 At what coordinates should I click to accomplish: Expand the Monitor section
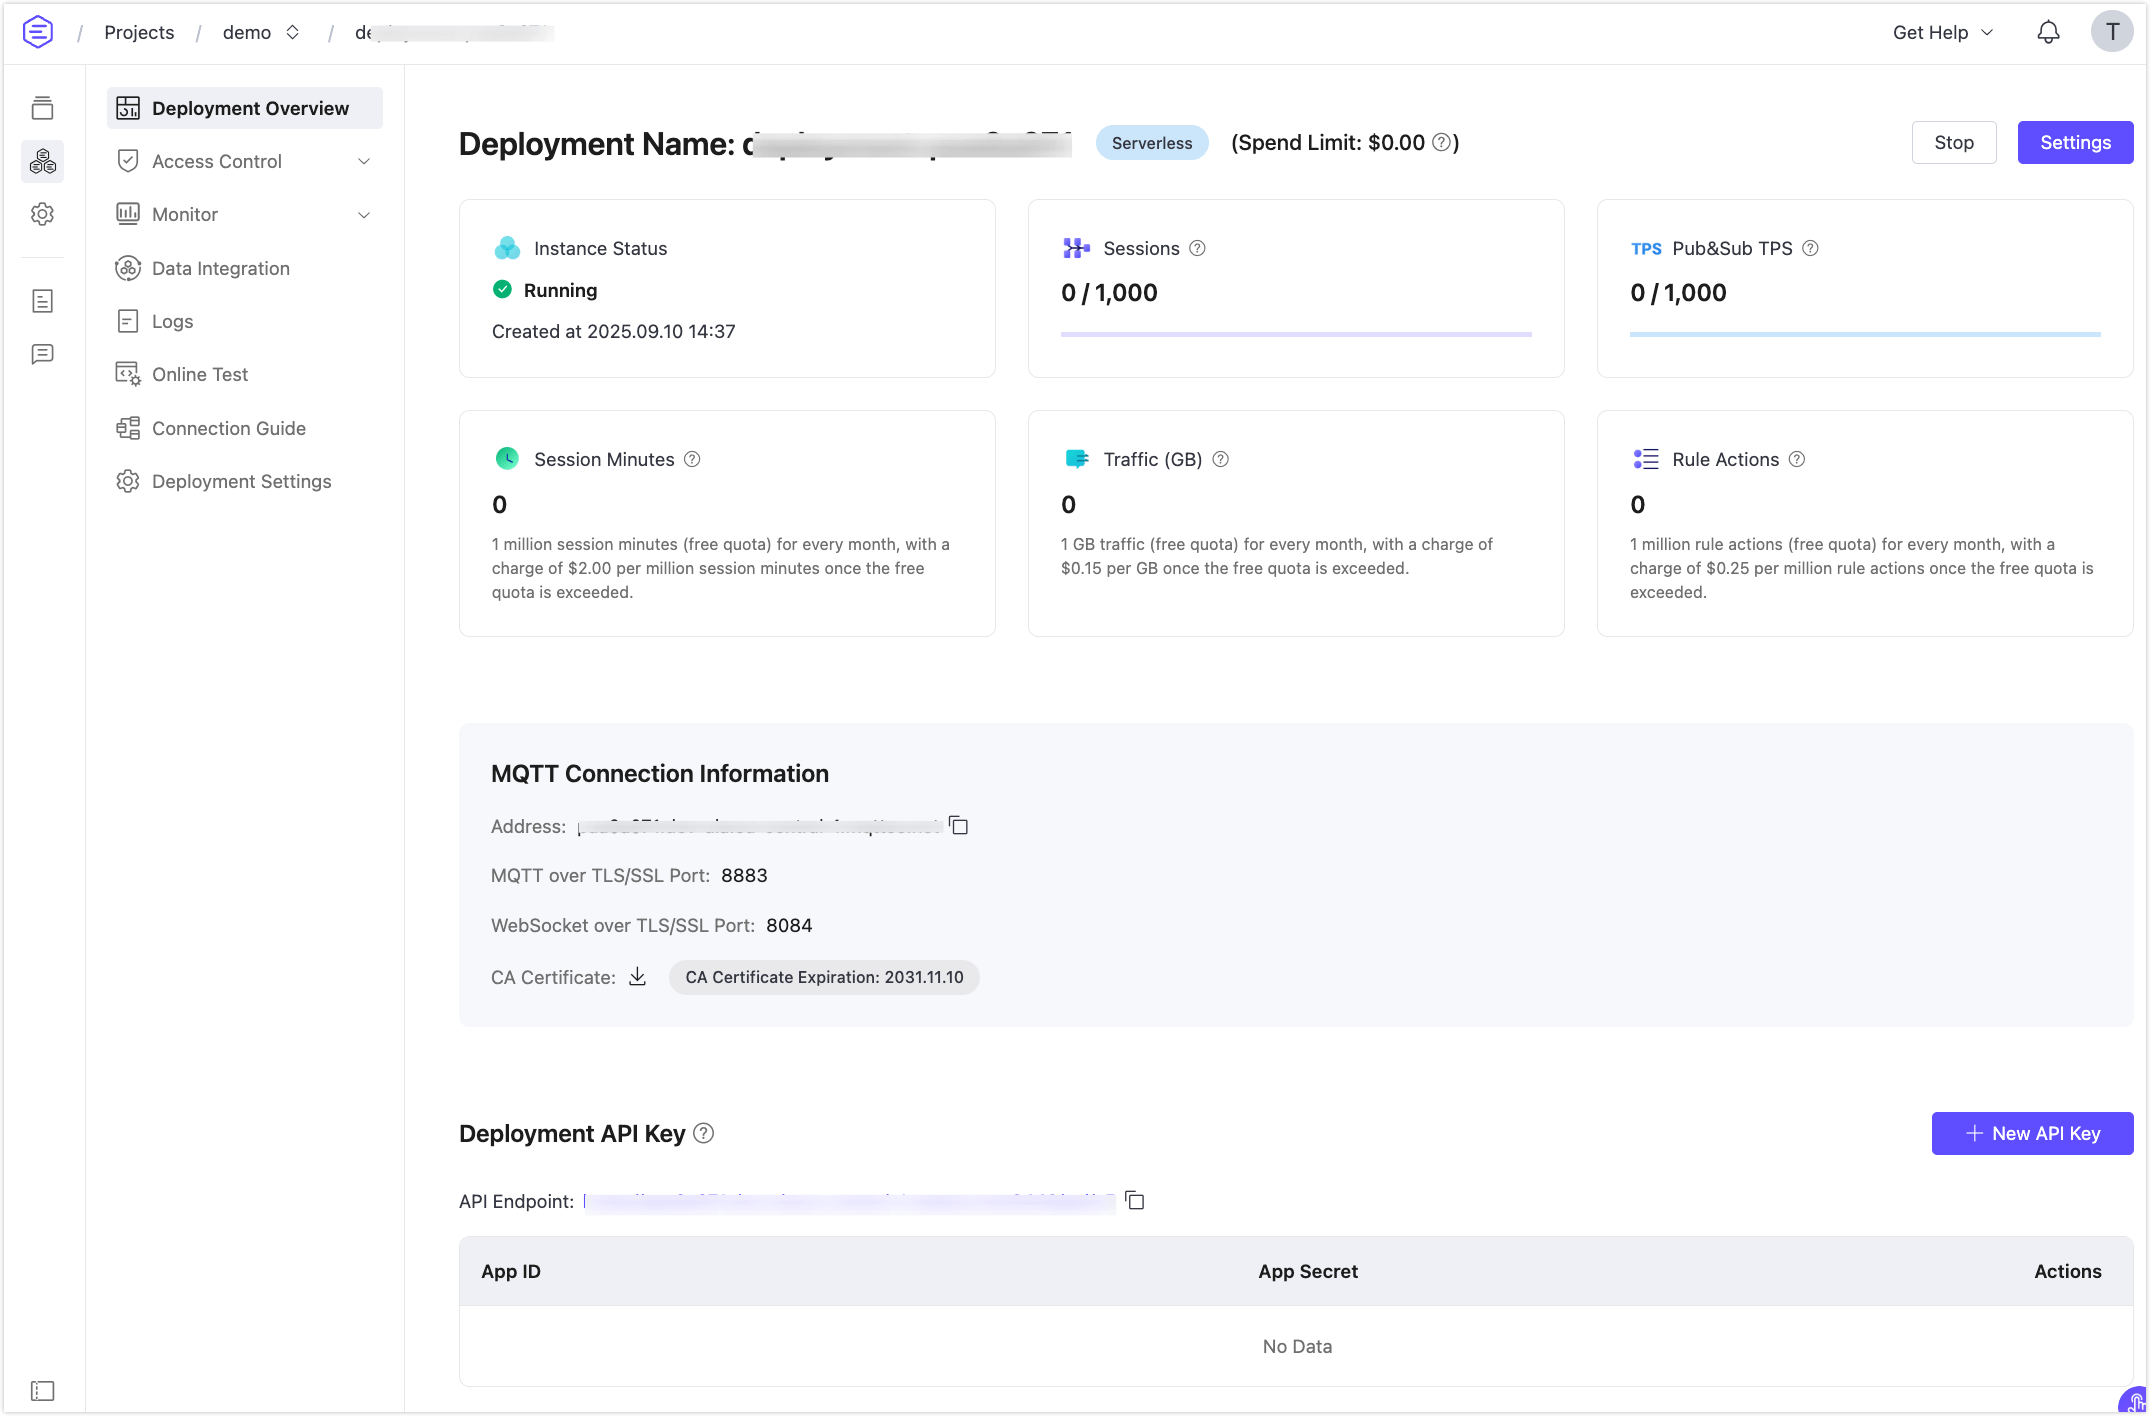click(364, 214)
